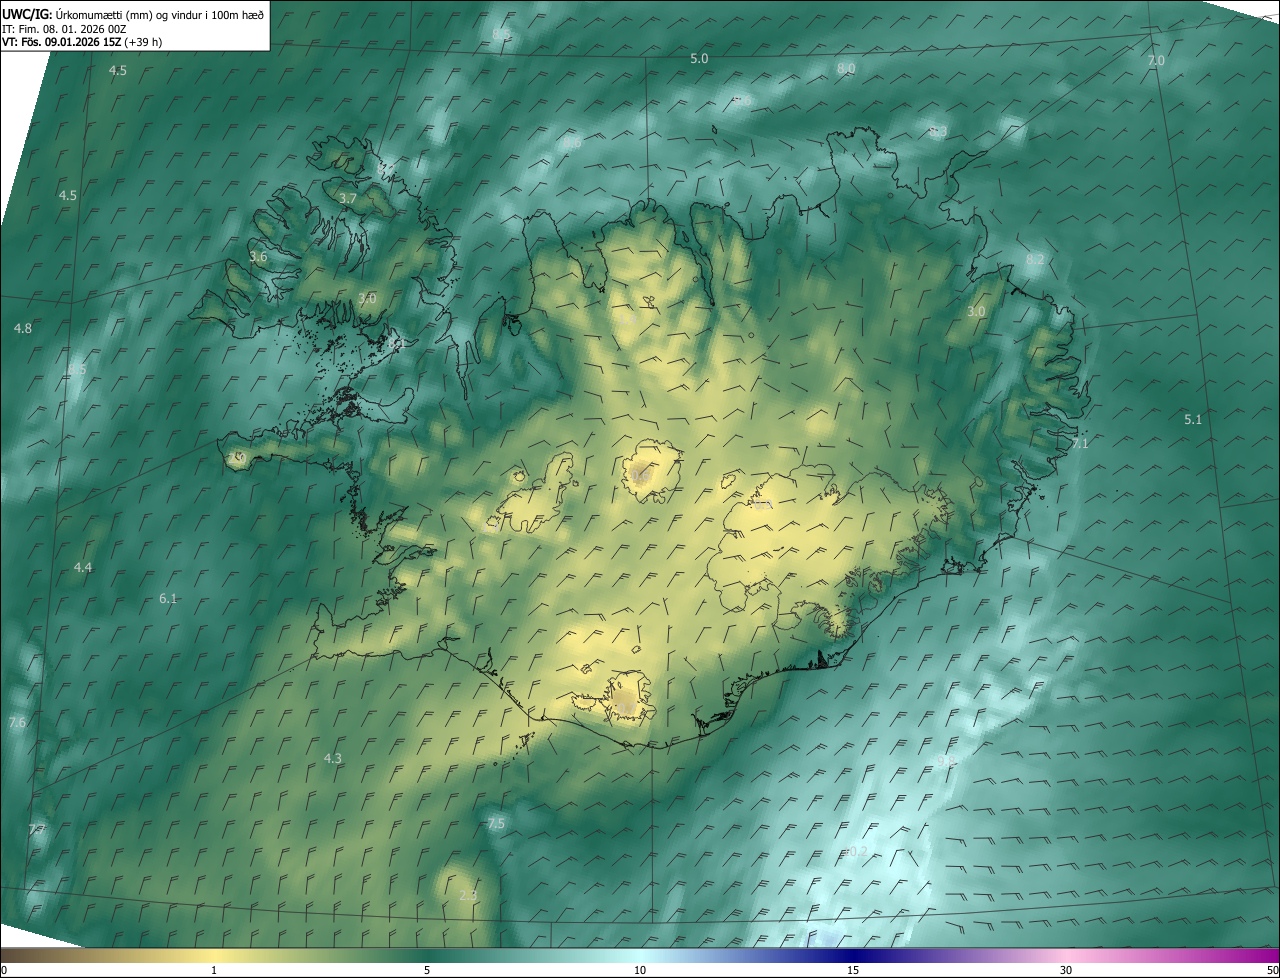Click the 2.3 value label in the yellow patch
This screenshot has width=1280, height=978.
click(468, 896)
